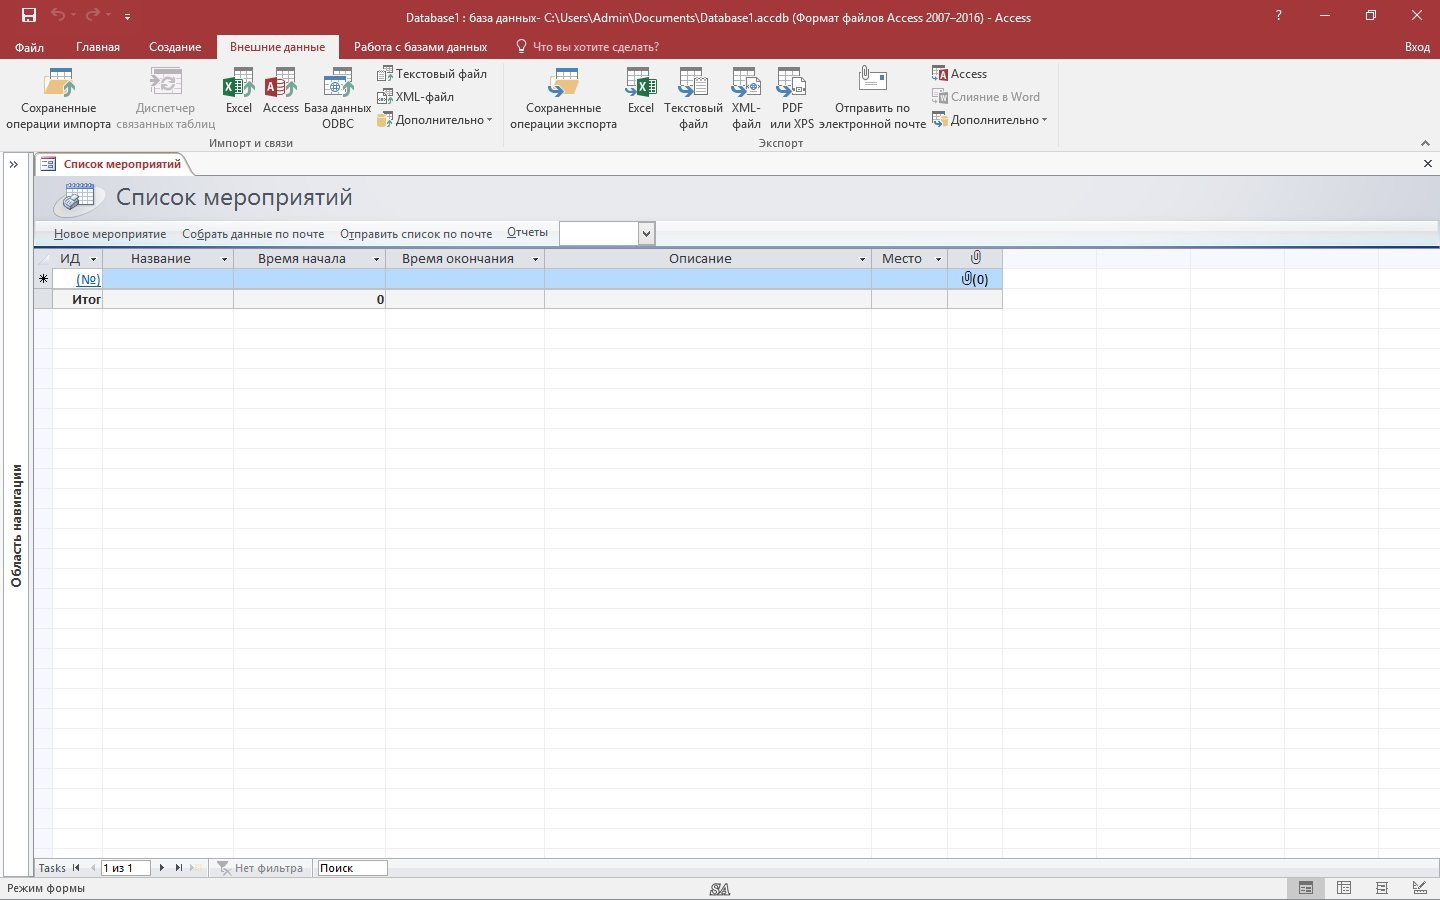Expand Дополнительно dropdown in import group
The width and height of the screenshot is (1440, 900).
tap(435, 120)
